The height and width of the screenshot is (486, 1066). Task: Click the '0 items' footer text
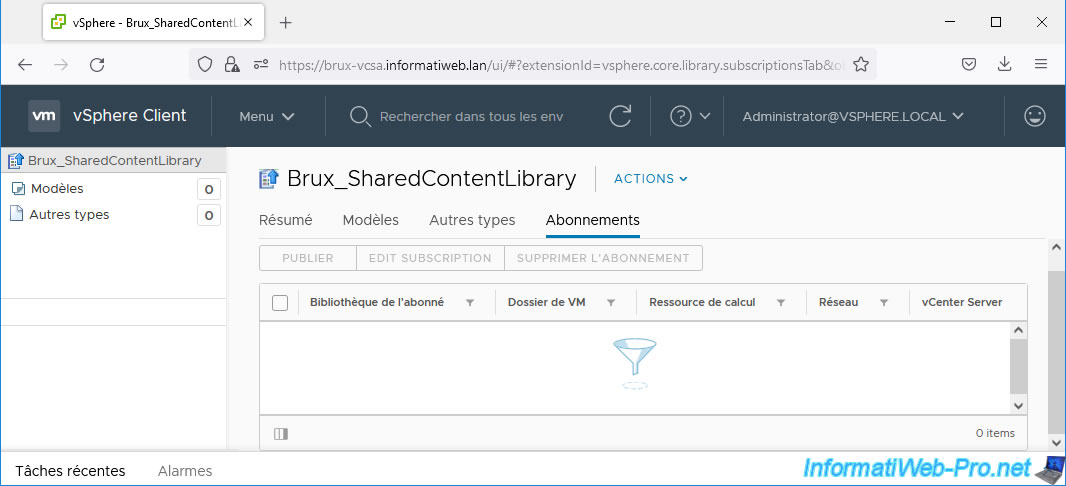coord(995,433)
